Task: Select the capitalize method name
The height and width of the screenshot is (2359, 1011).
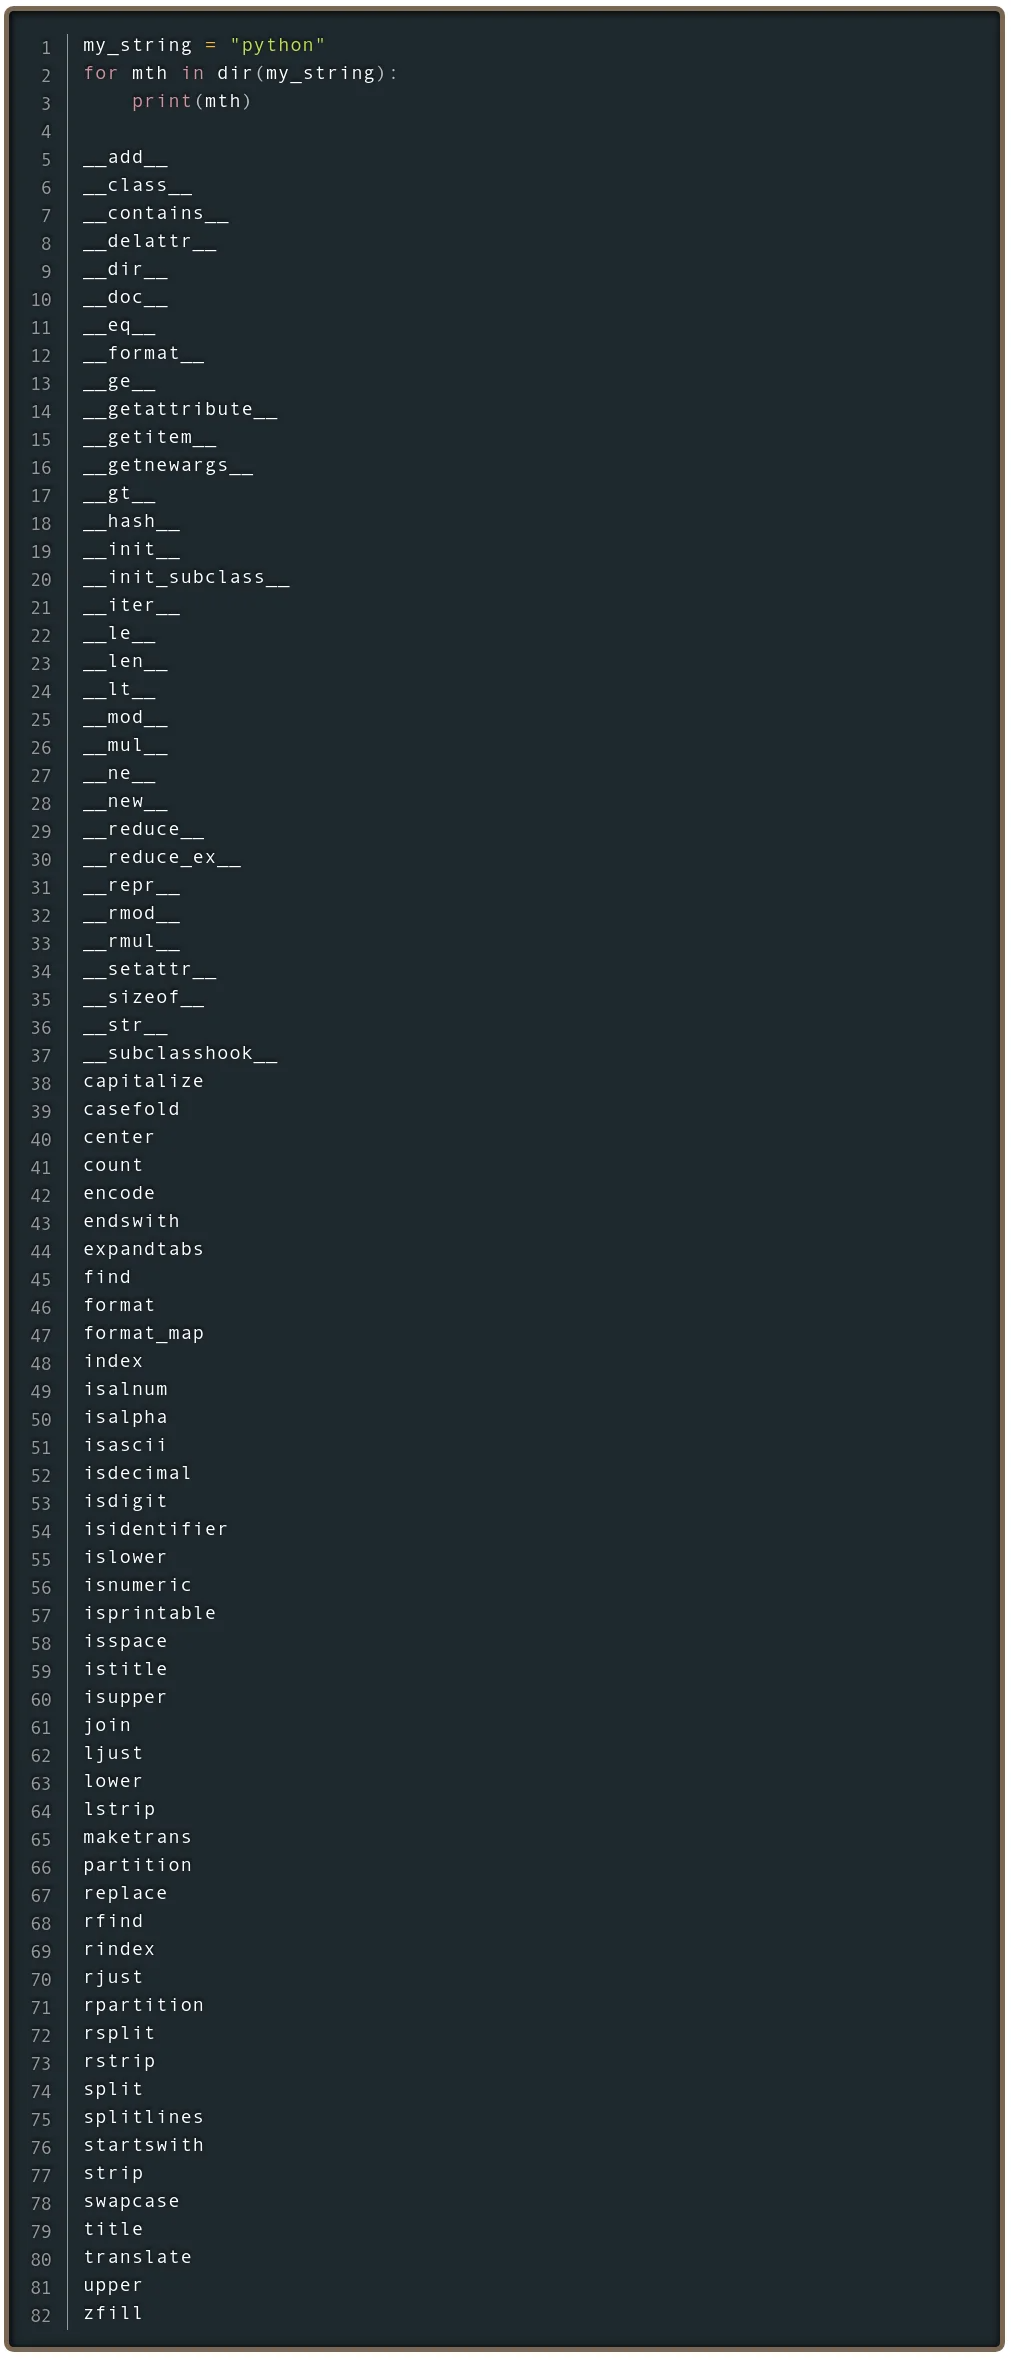Action: (143, 1081)
